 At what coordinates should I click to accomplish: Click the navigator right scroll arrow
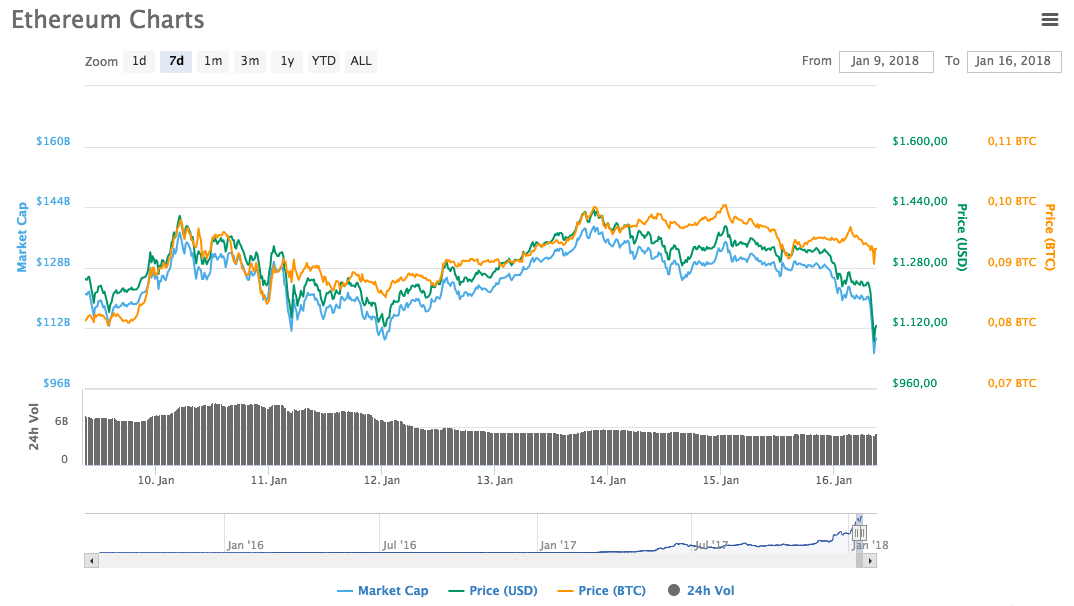point(870,561)
